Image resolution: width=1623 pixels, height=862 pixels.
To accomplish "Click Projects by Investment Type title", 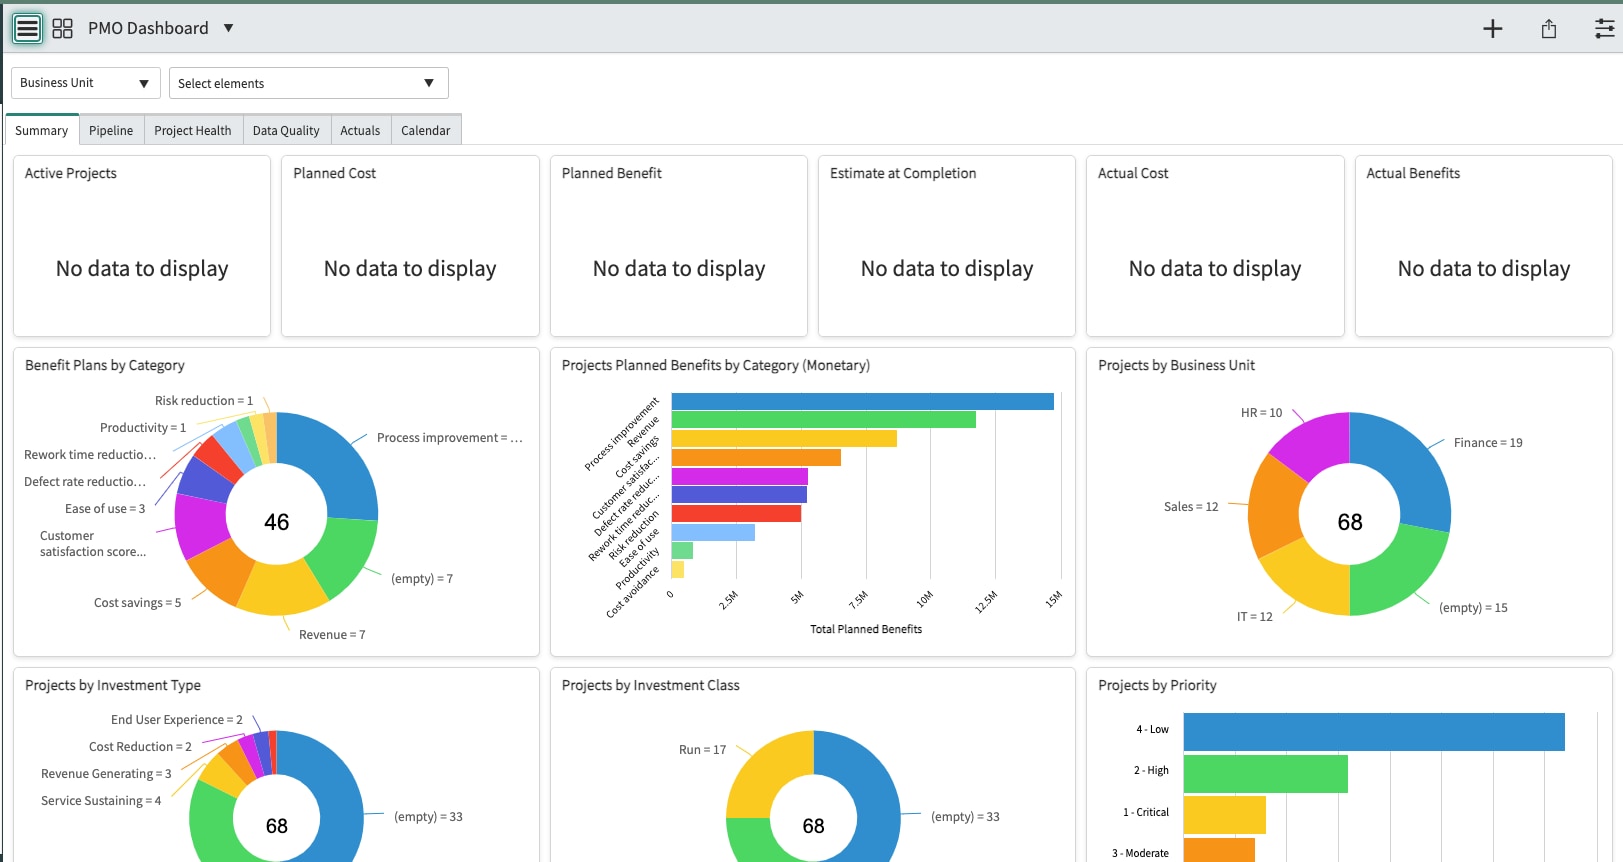I will [x=113, y=685].
